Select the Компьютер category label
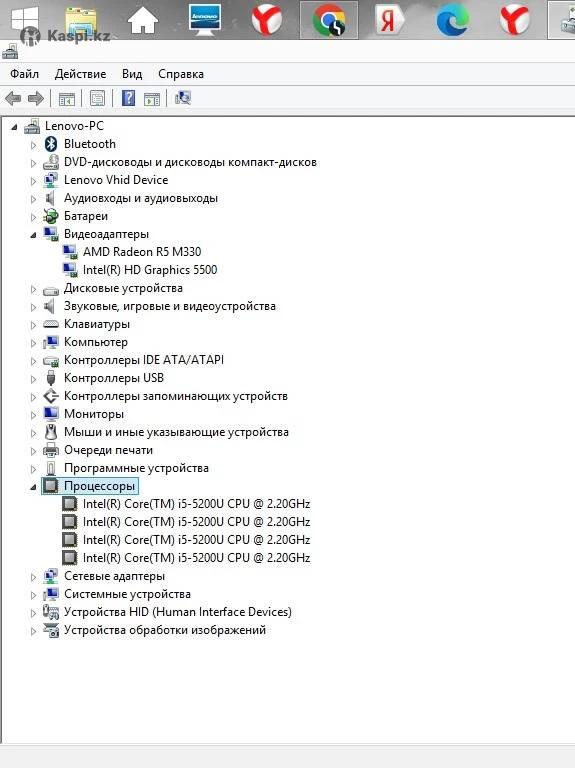 point(96,342)
